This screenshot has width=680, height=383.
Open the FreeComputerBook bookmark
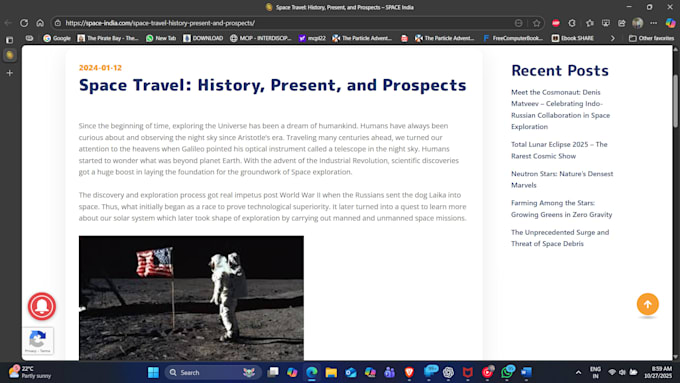coord(513,38)
